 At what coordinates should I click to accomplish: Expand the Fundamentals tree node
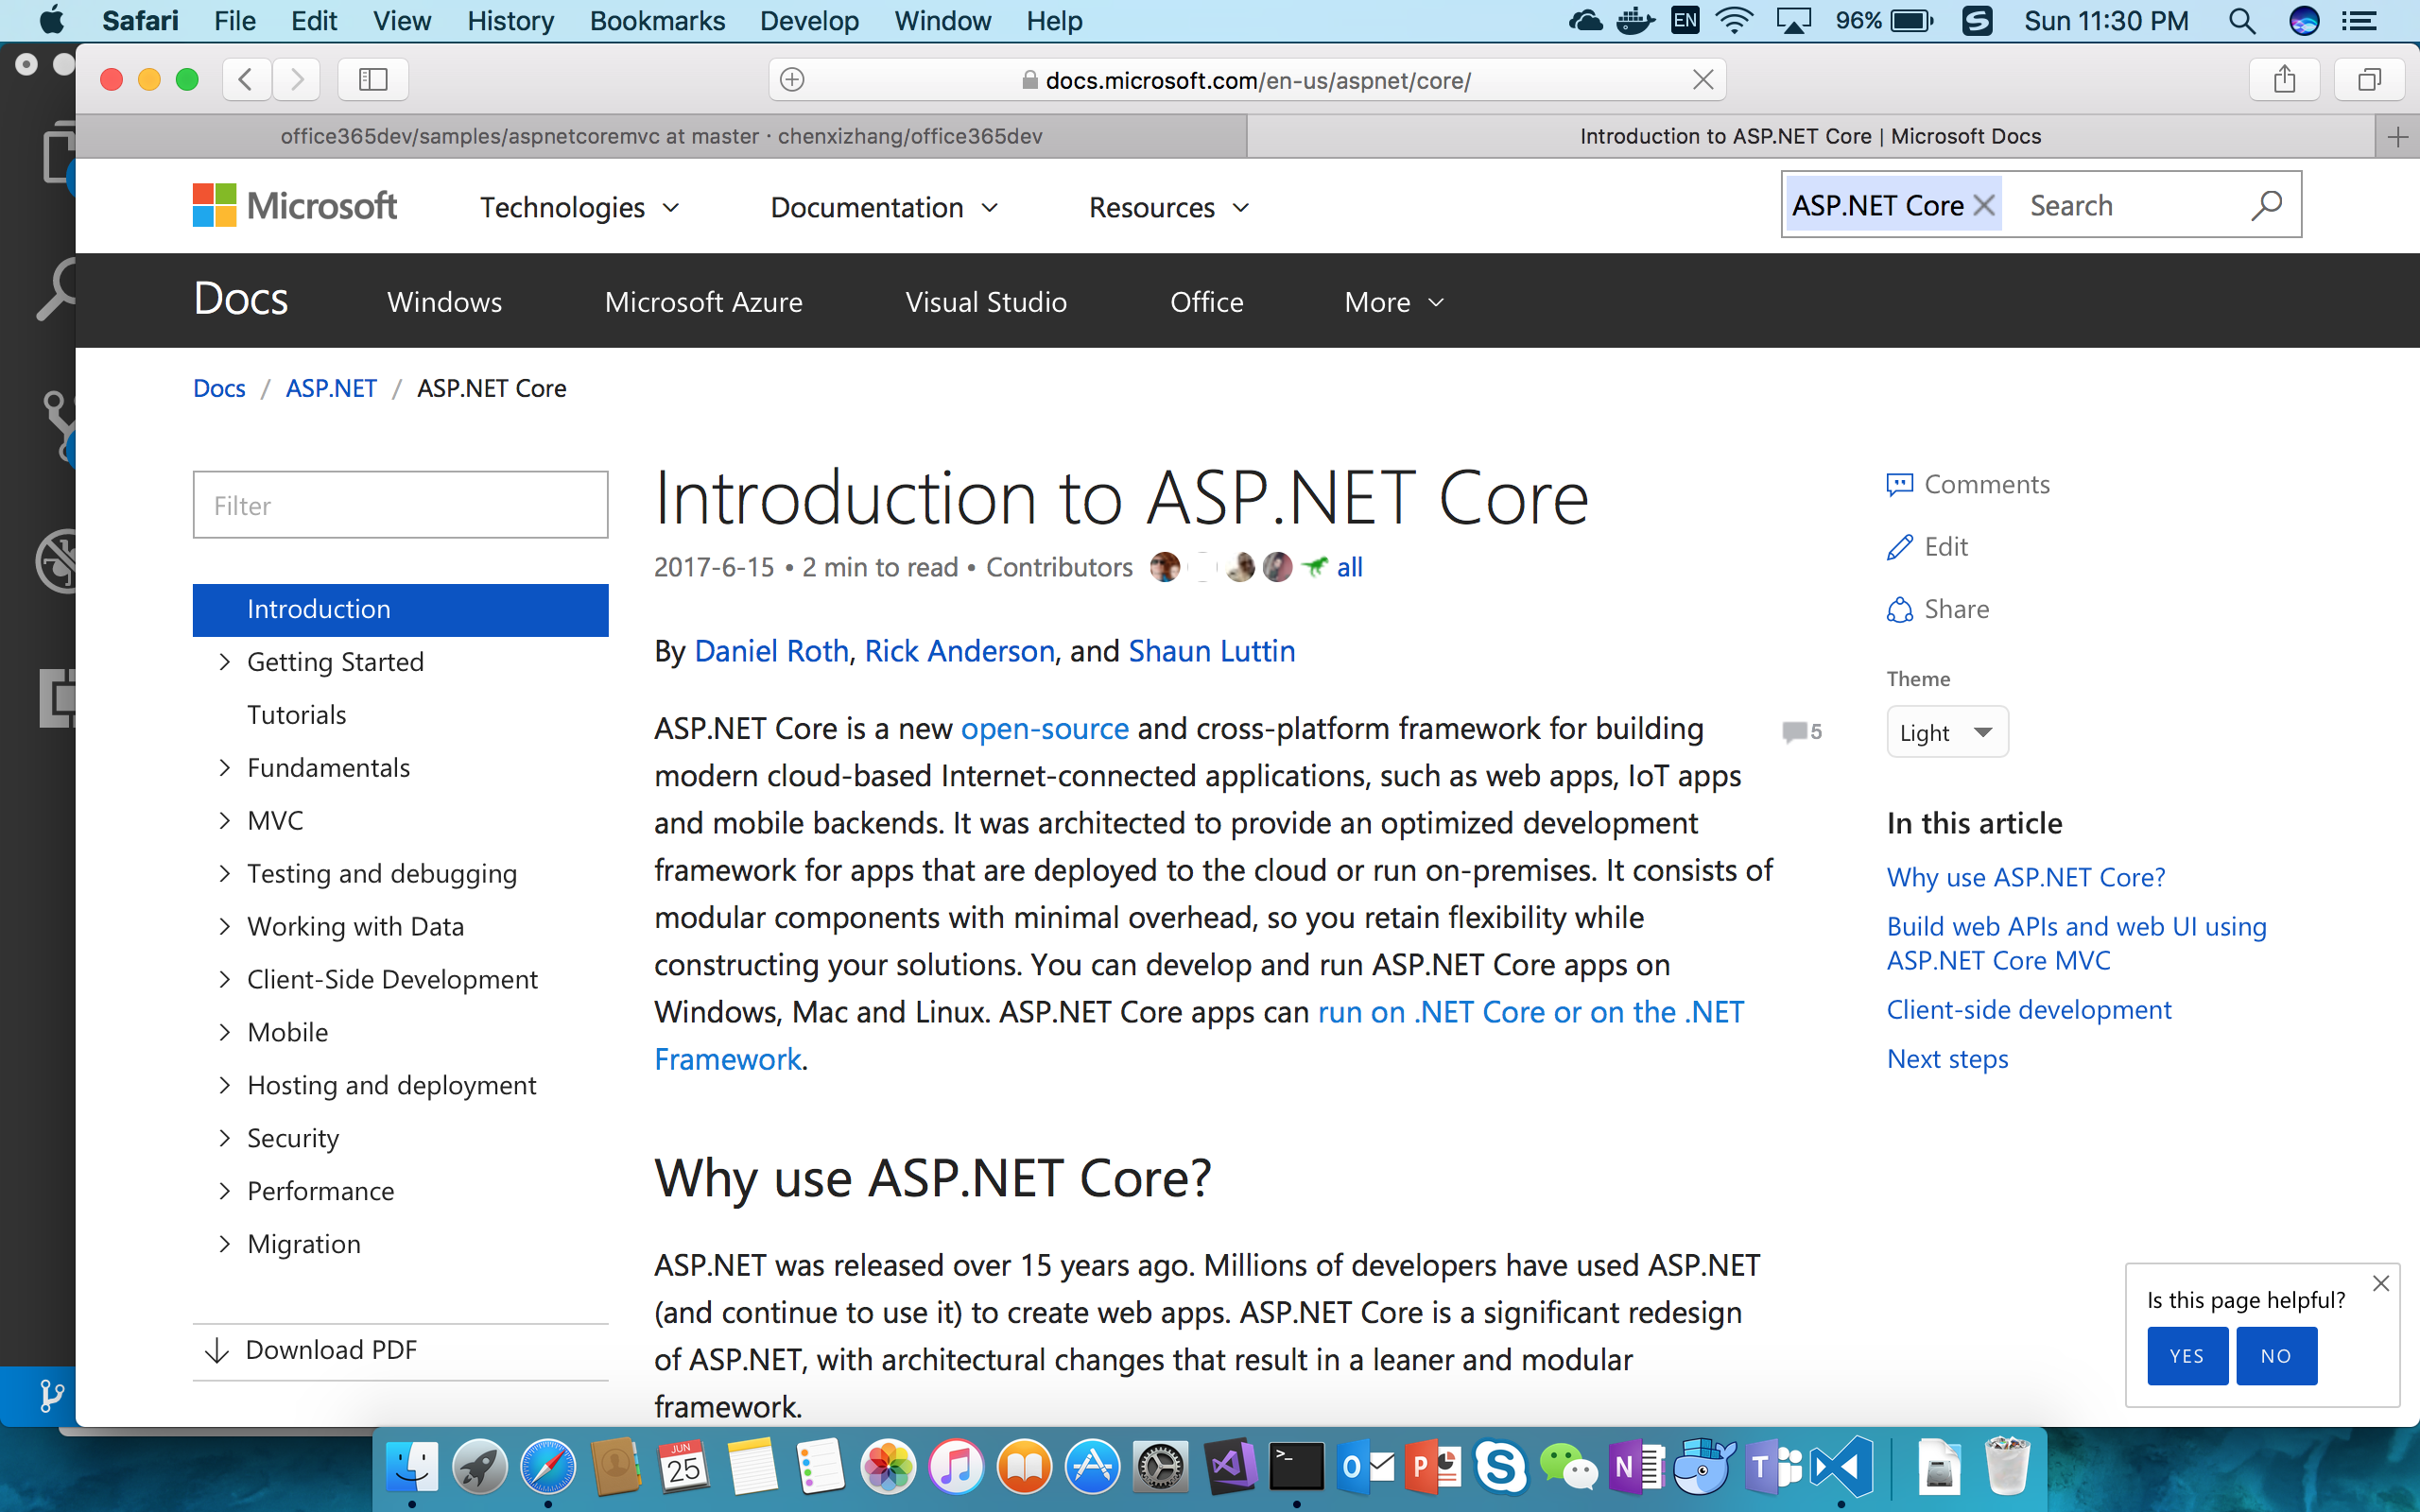point(225,768)
